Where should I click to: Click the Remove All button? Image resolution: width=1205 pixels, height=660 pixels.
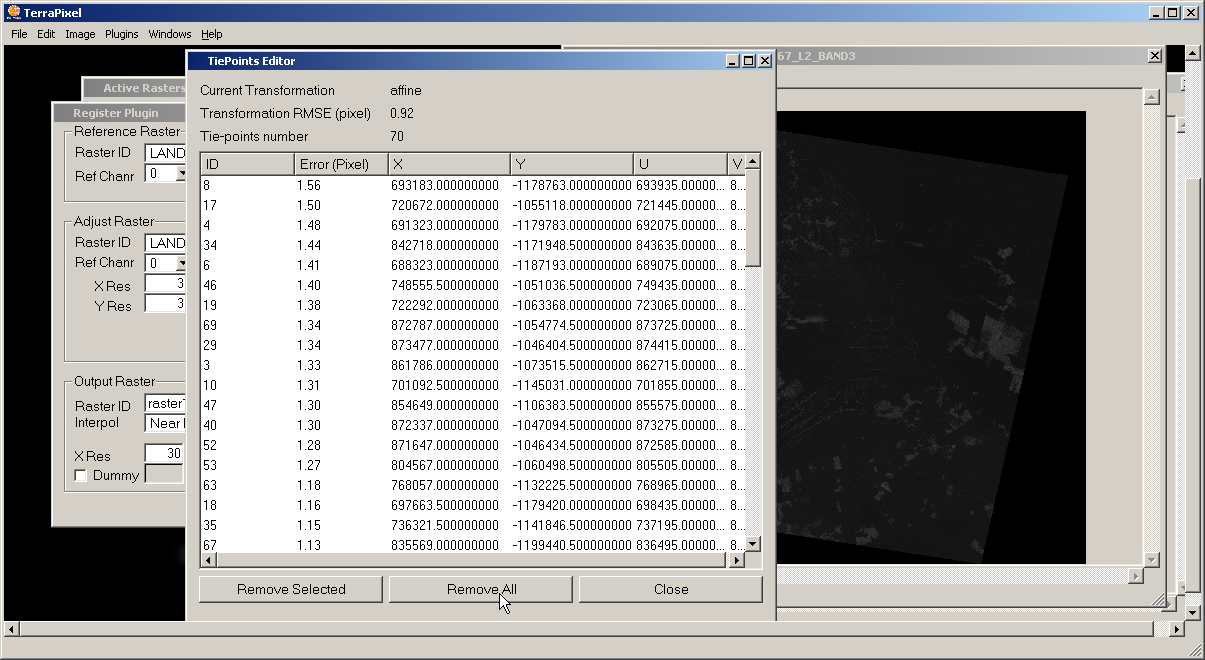[x=481, y=589]
